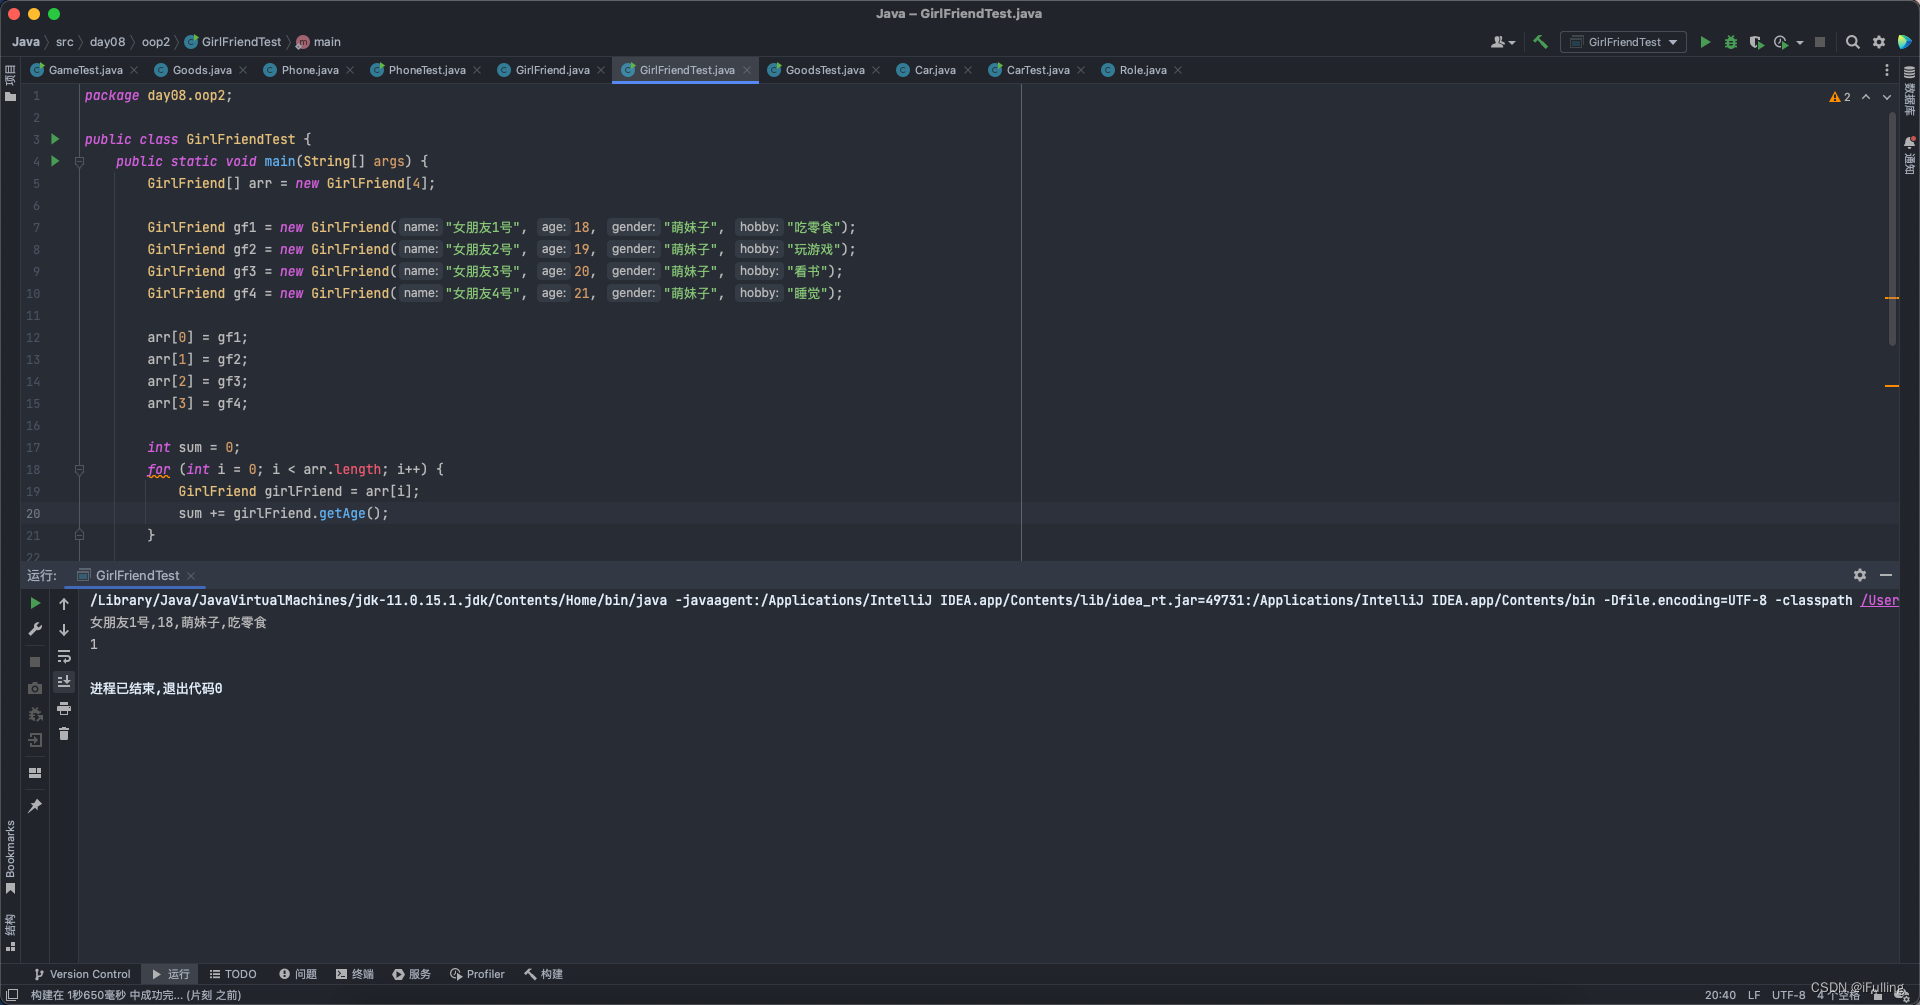Open Search Everywhere magnifier icon
The image size is (1920, 1005).
1852,42
